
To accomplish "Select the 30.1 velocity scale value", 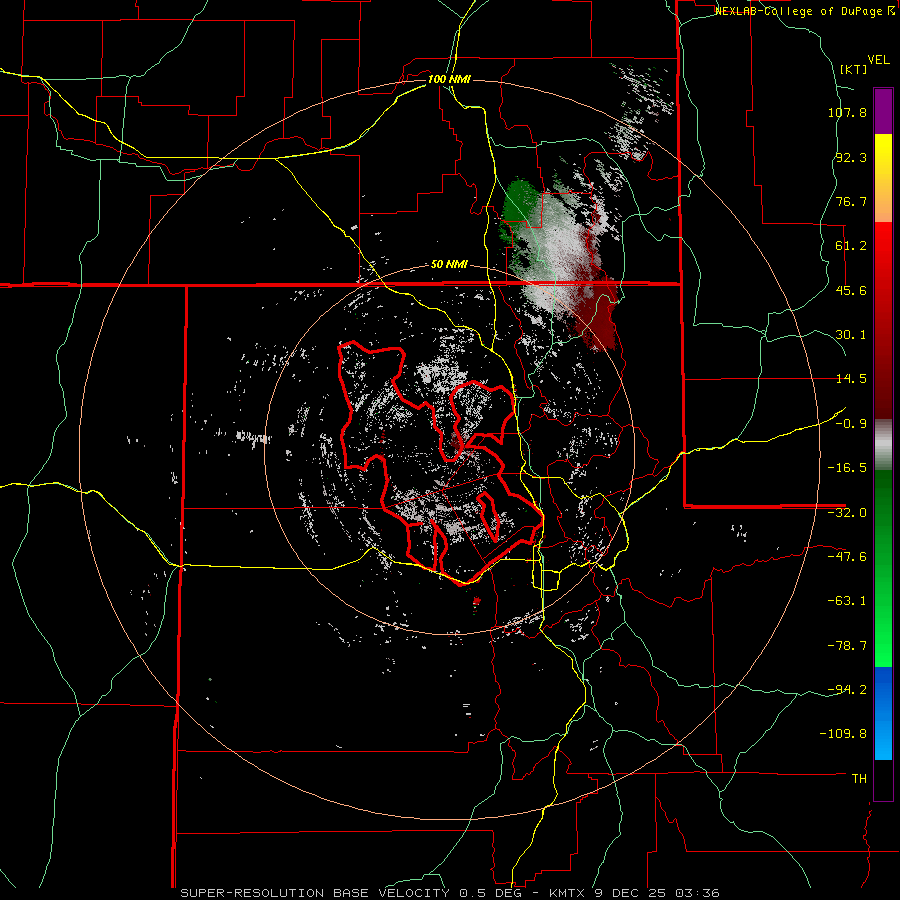I will pos(851,335).
